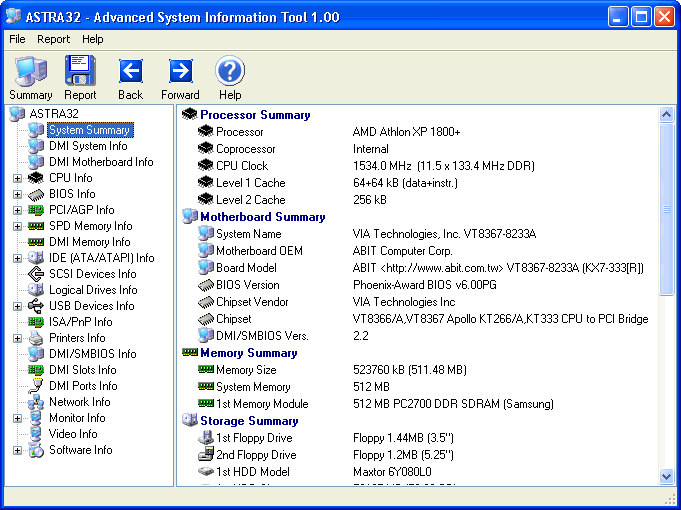The width and height of the screenshot is (681, 510).
Task: Click the Forward arrow toolbar icon
Action: [x=180, y=71]
